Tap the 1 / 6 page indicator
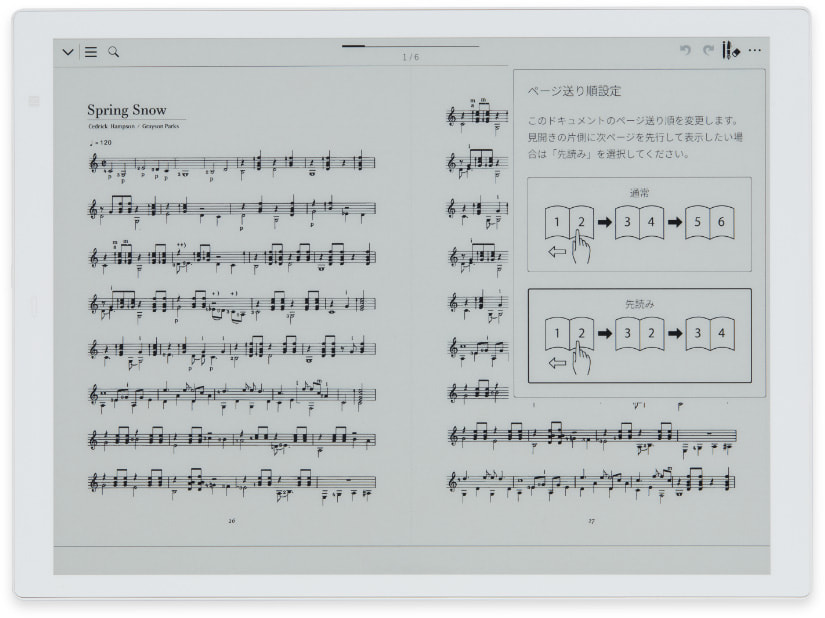Viewport: 825px width, 618px height. [410, 57]
